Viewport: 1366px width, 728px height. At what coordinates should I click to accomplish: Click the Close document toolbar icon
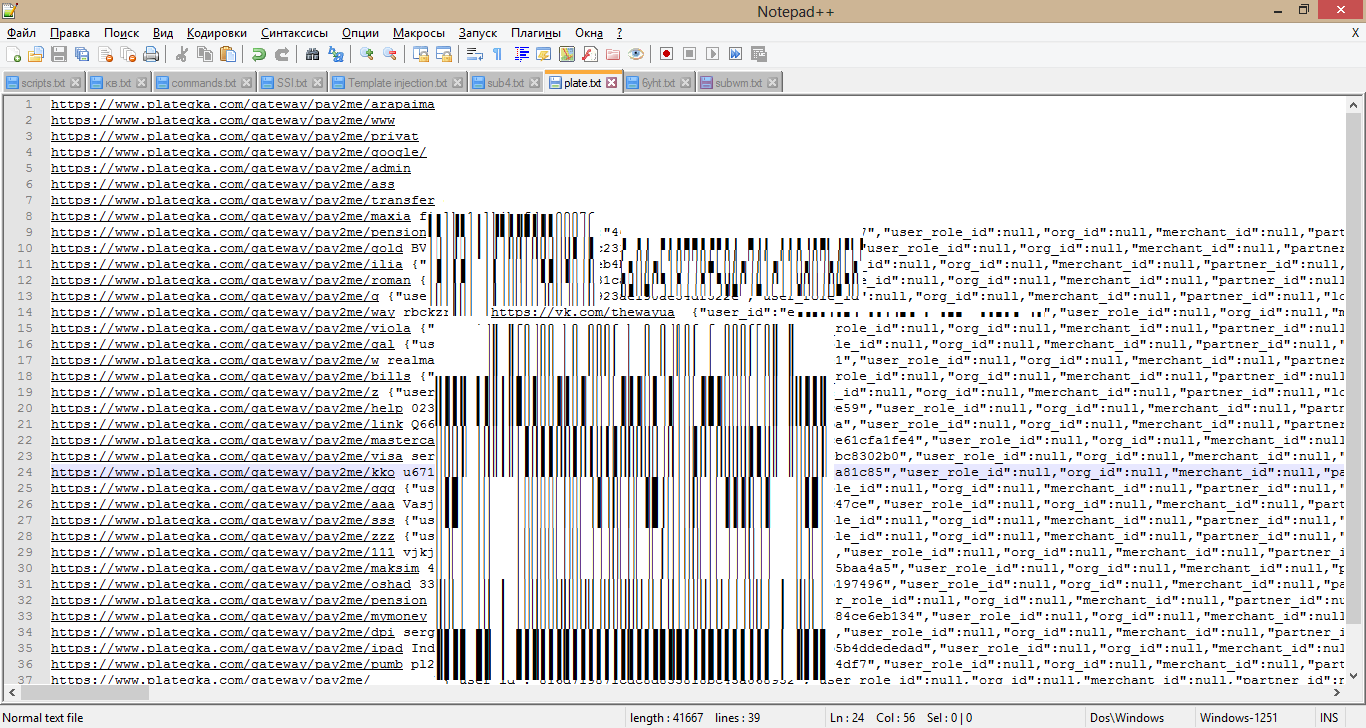(x=105, y=54)
